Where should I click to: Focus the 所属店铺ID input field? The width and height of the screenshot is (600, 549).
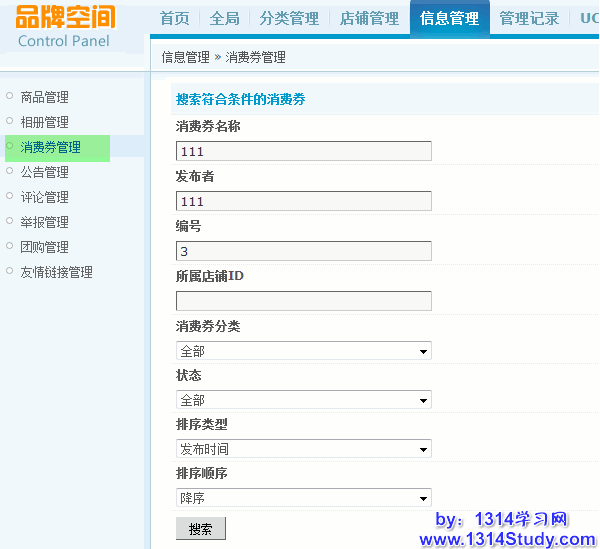click(x=303, y=301)
